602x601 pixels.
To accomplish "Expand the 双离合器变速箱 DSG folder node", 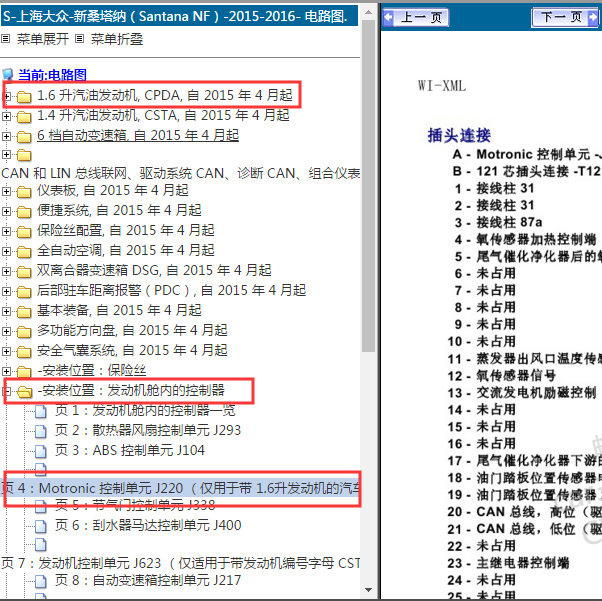I will [6, 271].
